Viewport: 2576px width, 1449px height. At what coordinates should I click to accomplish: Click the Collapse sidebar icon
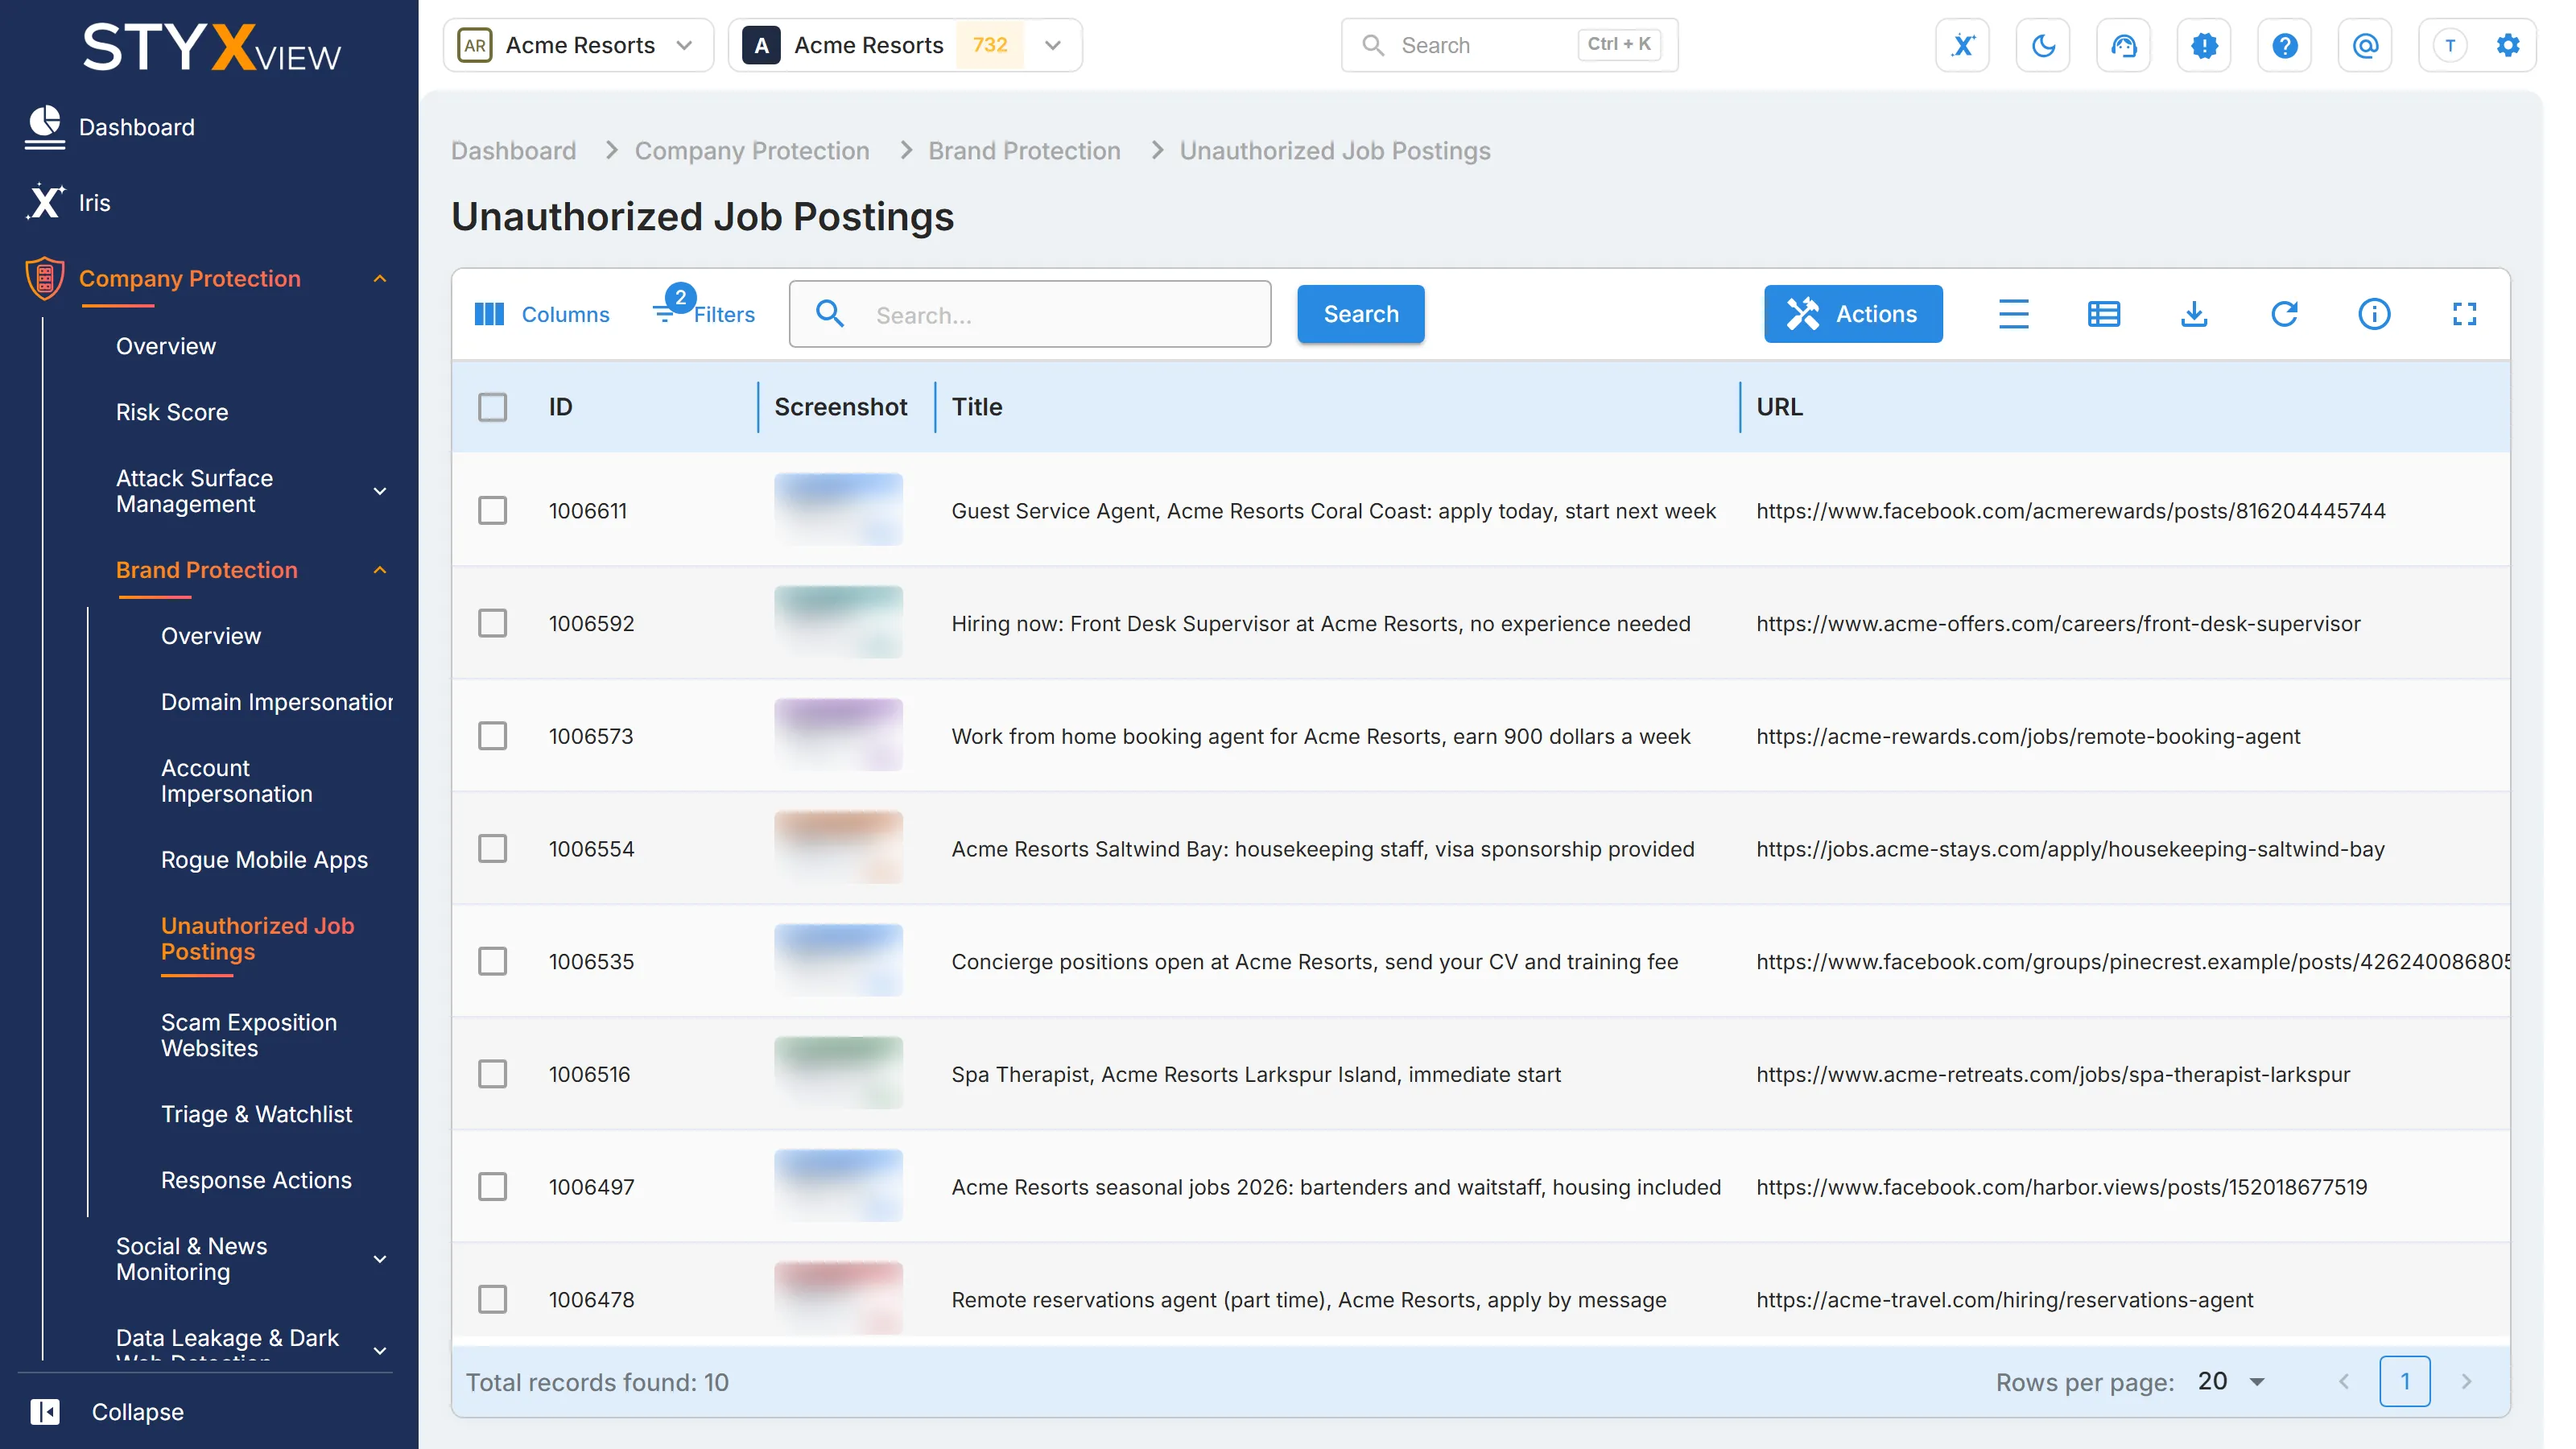tap(45, 1411)
